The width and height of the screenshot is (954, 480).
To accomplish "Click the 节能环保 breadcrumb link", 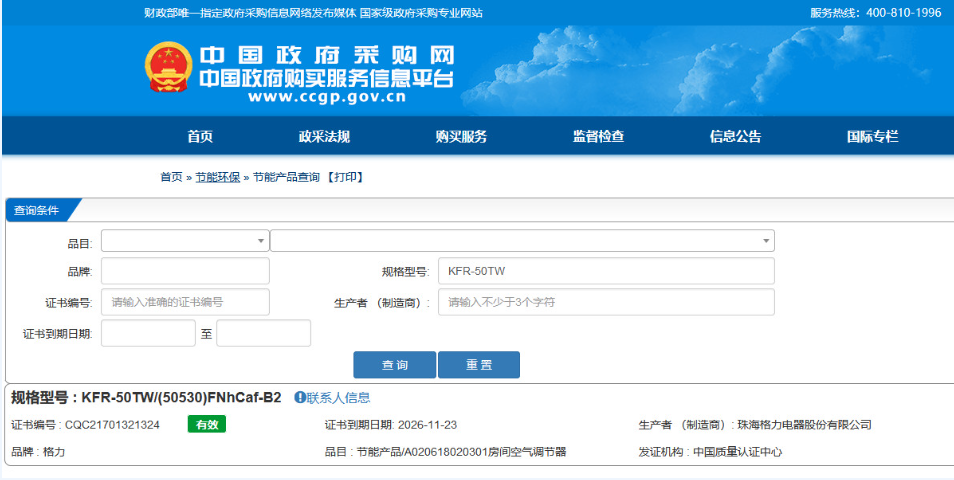I will click(217, 177).
